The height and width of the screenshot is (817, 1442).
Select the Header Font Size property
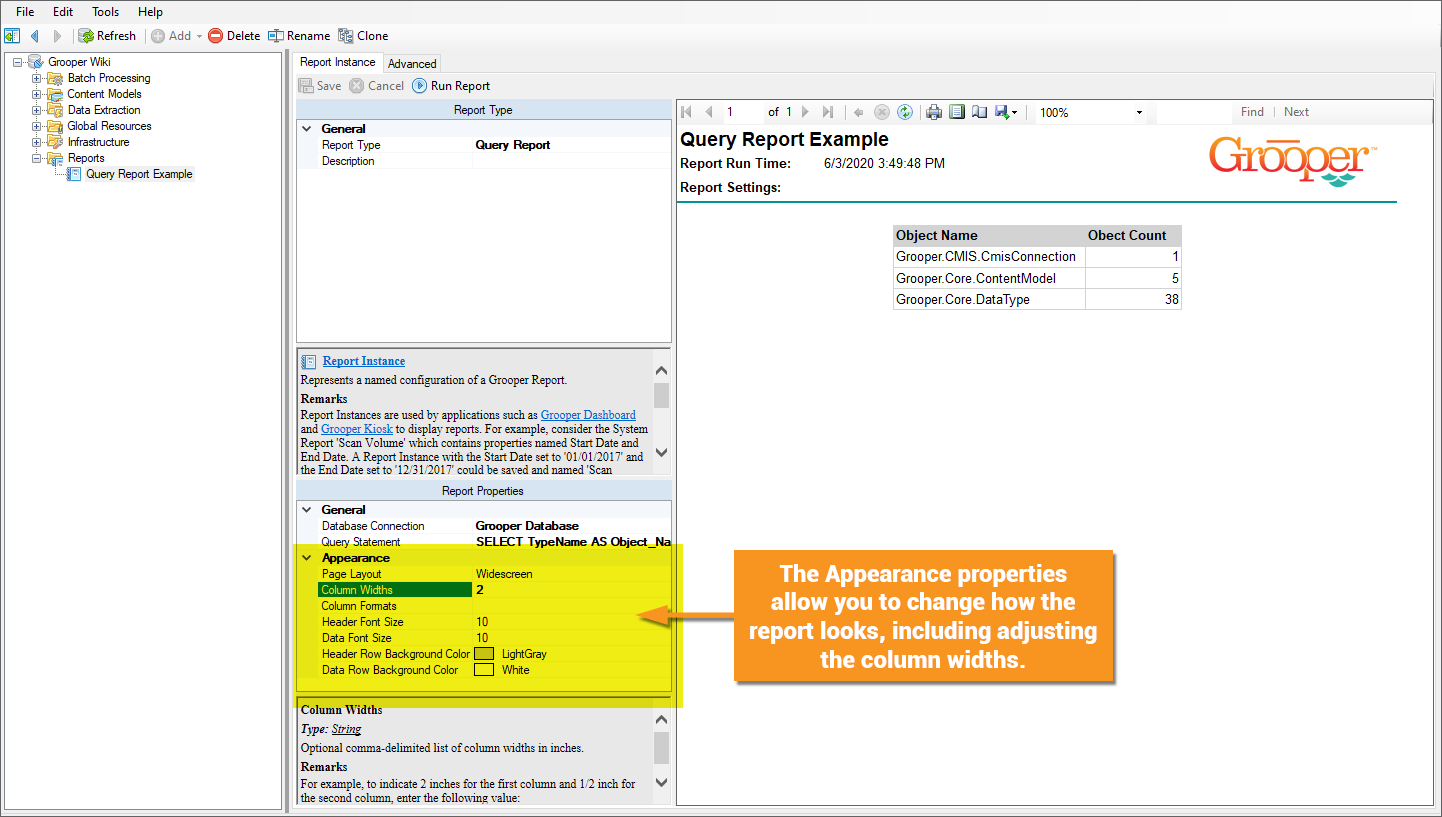click(x=484, y=622)
